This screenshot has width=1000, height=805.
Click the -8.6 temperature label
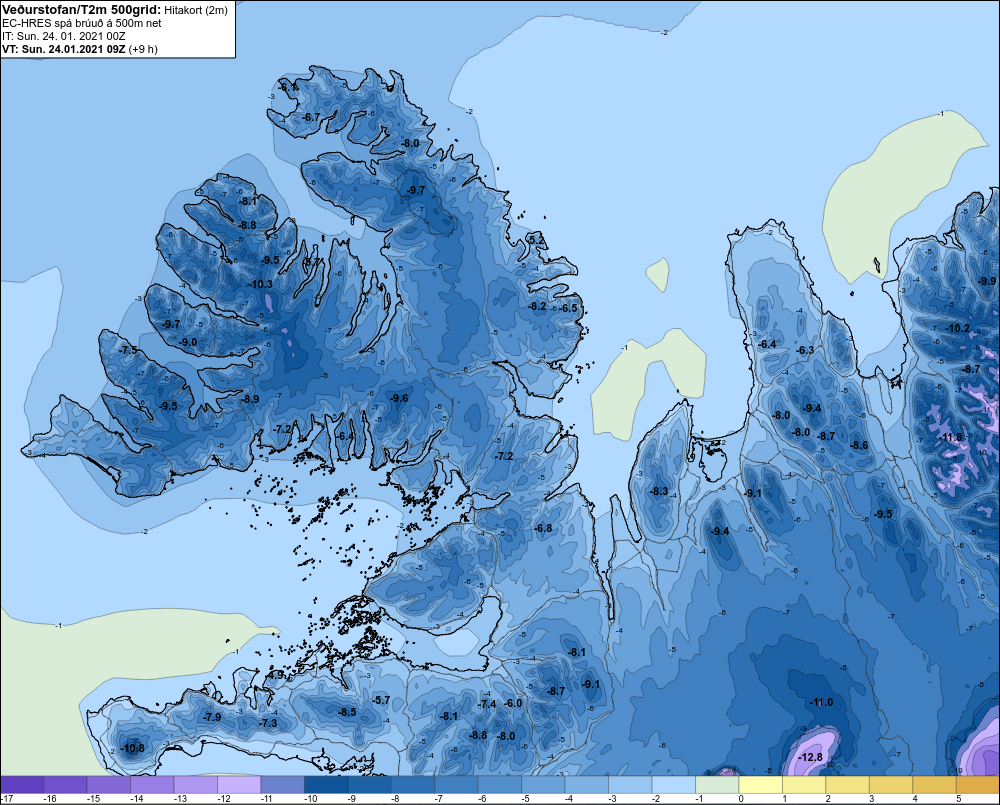point(859,445)
